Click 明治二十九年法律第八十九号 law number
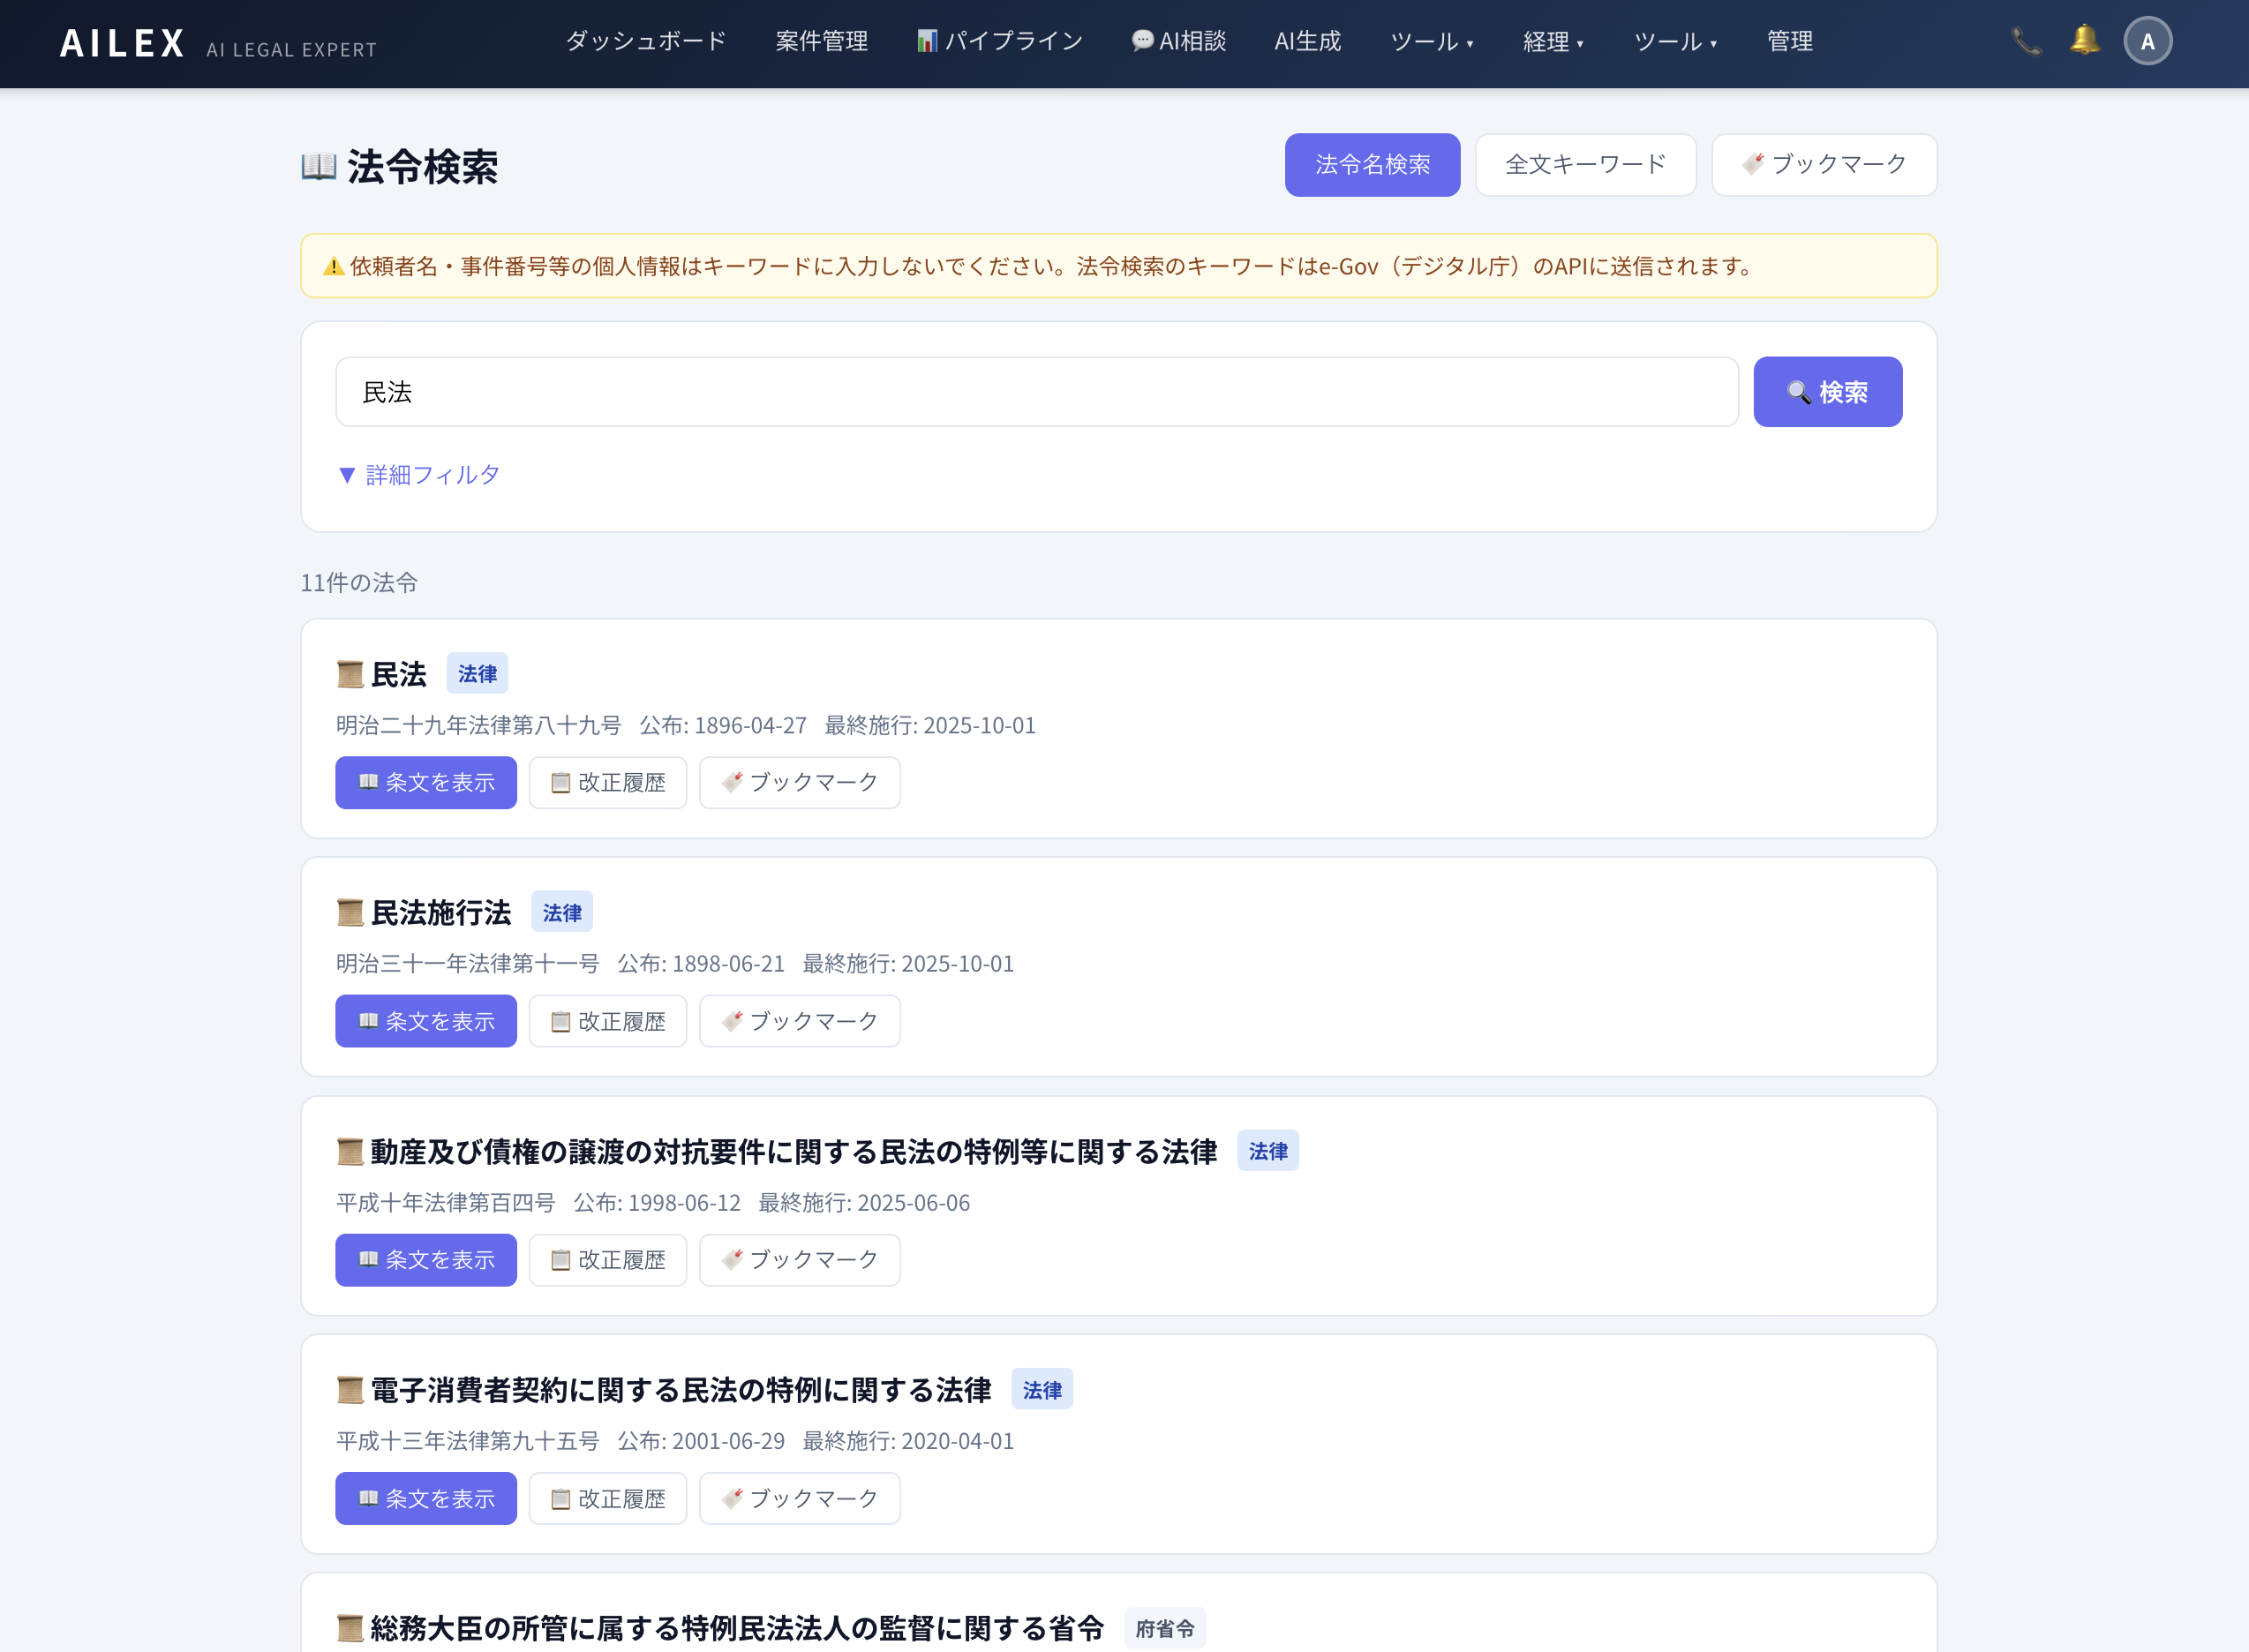 coord(479,726)
